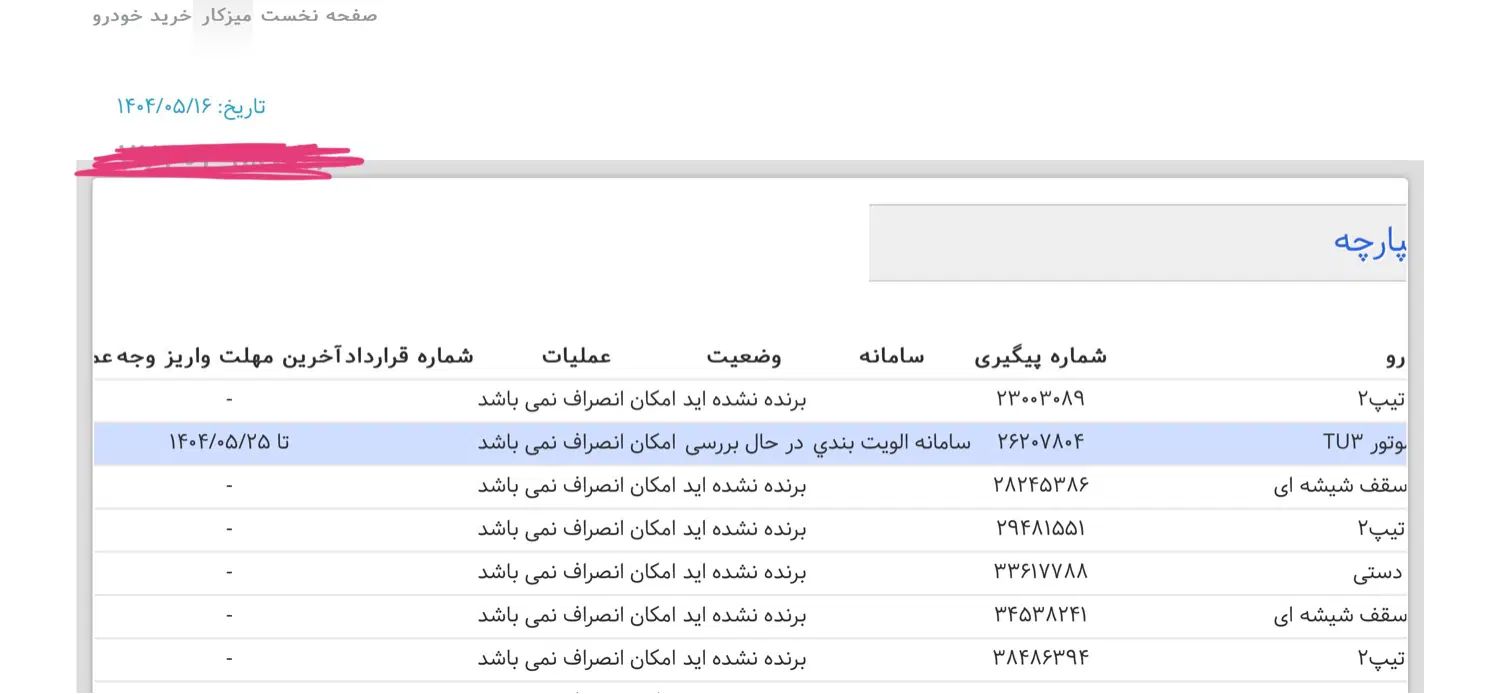Click امکان انصراف نمی باشد in row ۳۴۵۳۸۲۴۱
The height and width of the screenshot is (694, 1500).
tap(576, 615)
